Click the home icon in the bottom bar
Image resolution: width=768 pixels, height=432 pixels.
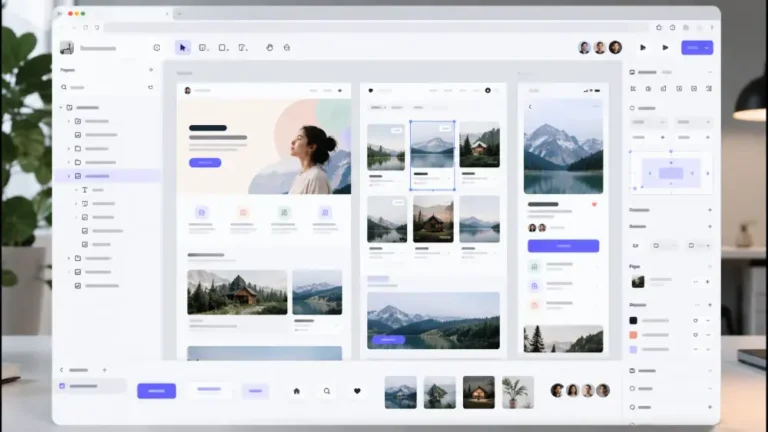pyautogui.click(x=296, y=391)
